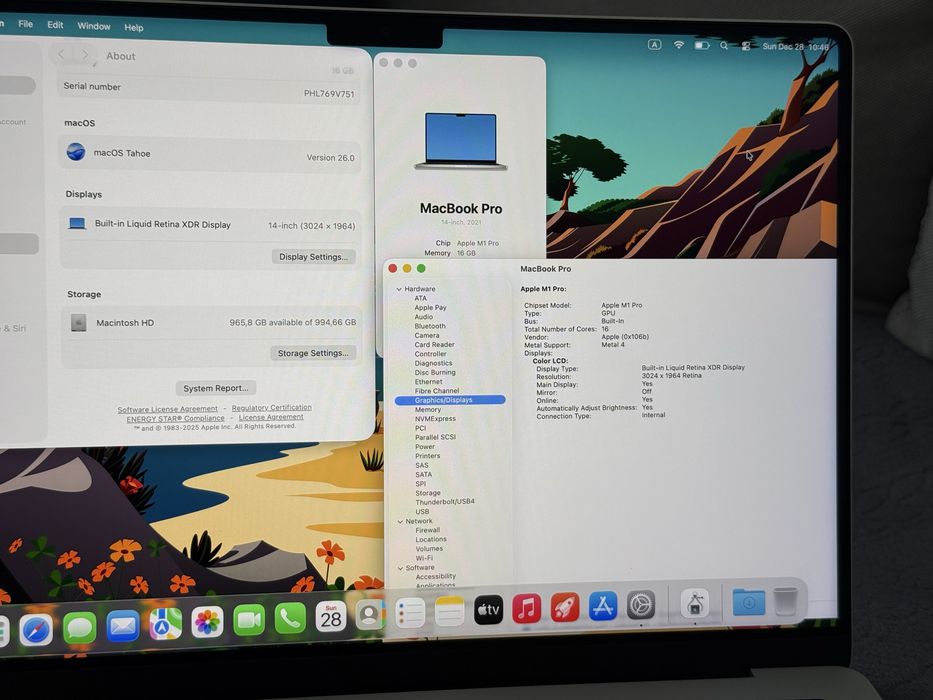Click the Storage Settings... button

(313, 353)
